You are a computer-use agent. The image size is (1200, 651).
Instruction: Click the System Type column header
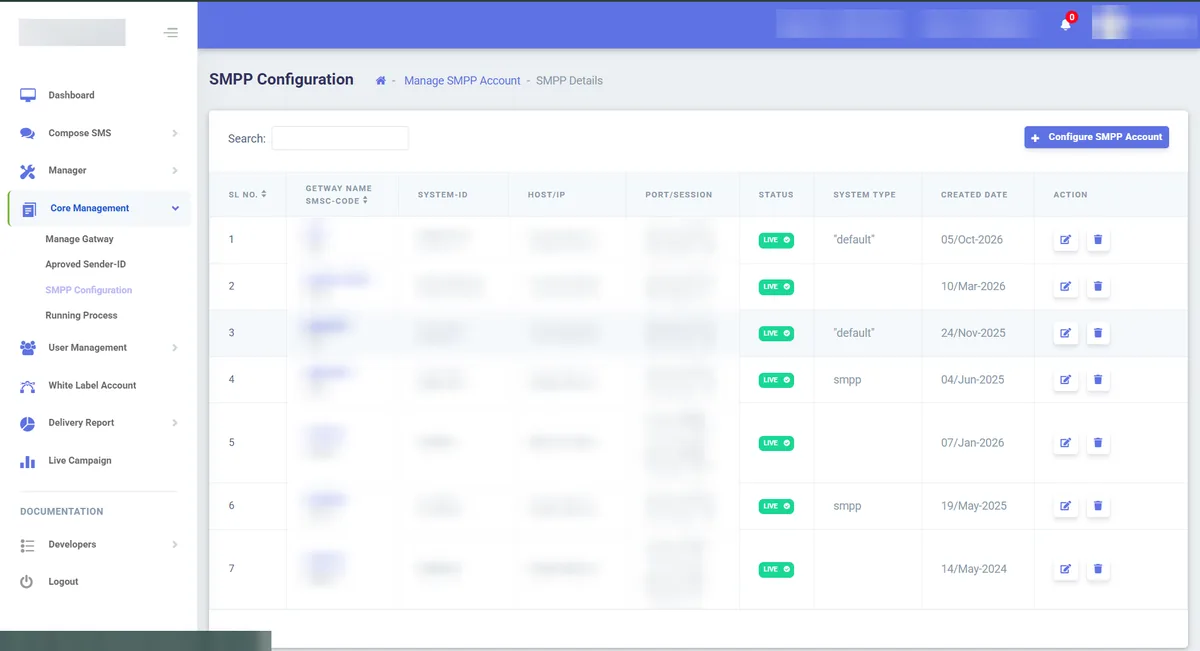coord(864,195)
